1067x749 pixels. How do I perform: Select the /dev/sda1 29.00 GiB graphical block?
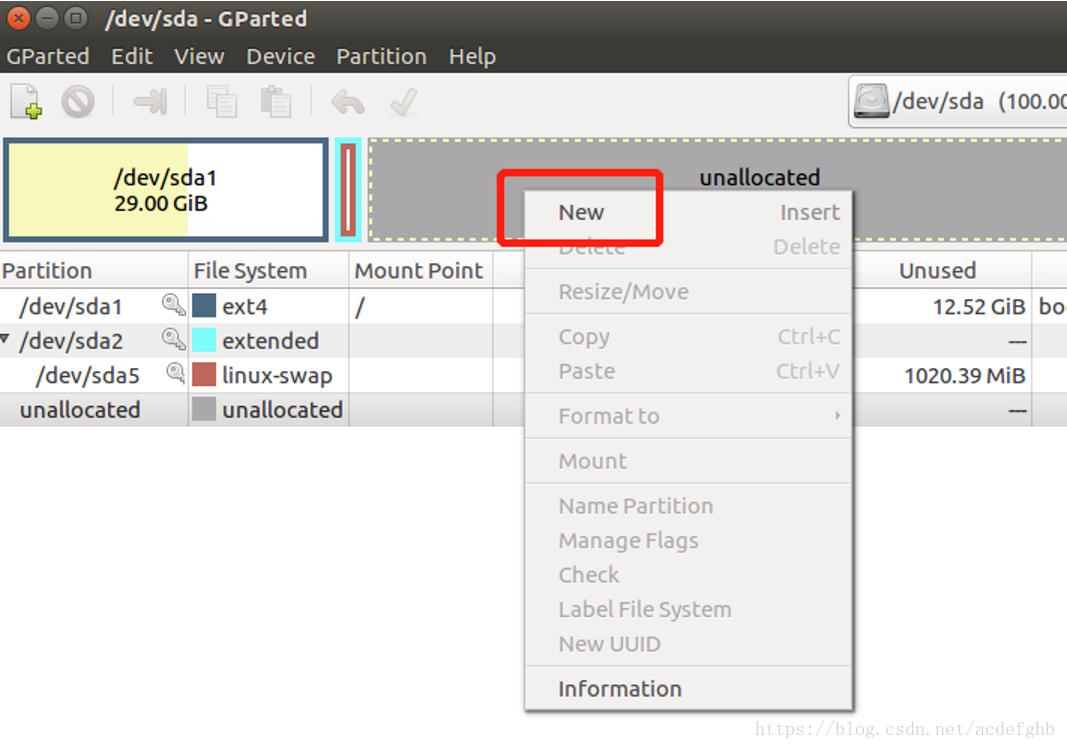(166, 190)
